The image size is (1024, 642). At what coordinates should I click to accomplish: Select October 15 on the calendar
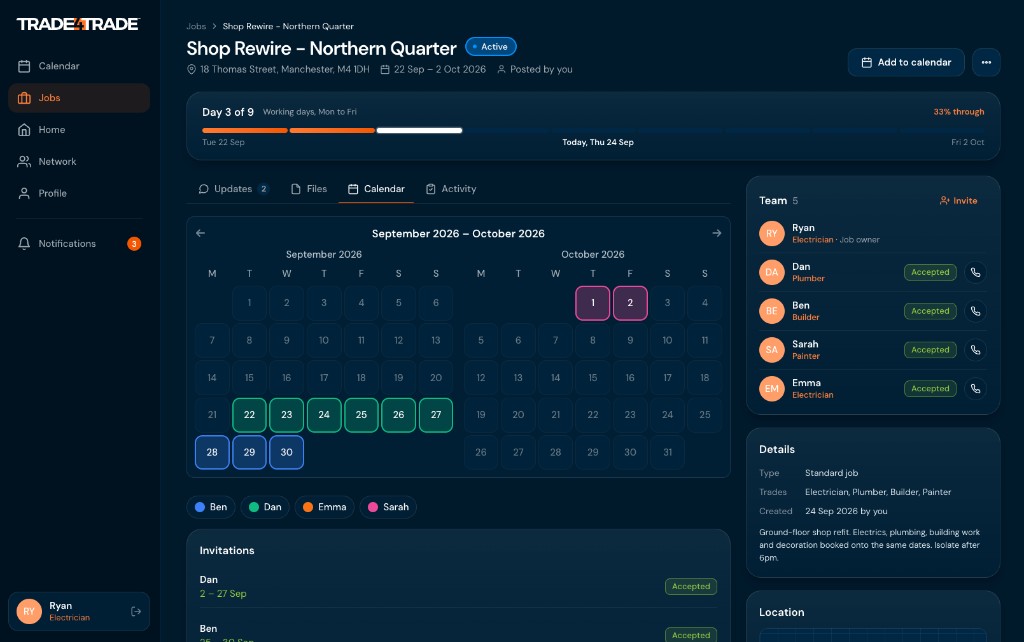(593, 377)
